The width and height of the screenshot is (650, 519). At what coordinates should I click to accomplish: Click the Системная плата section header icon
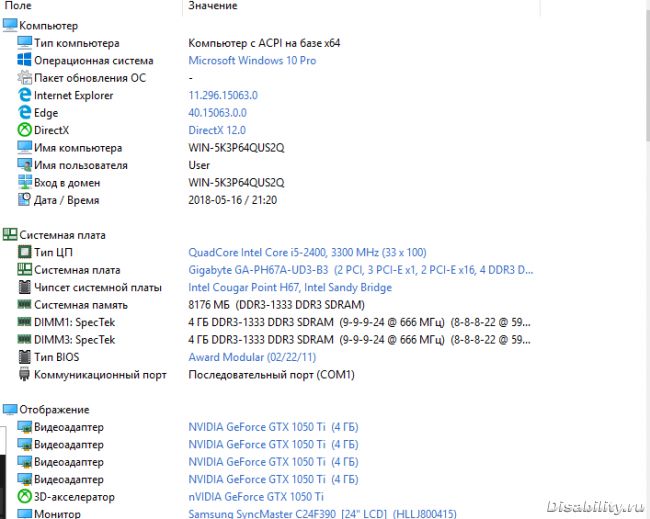[10, 235]
